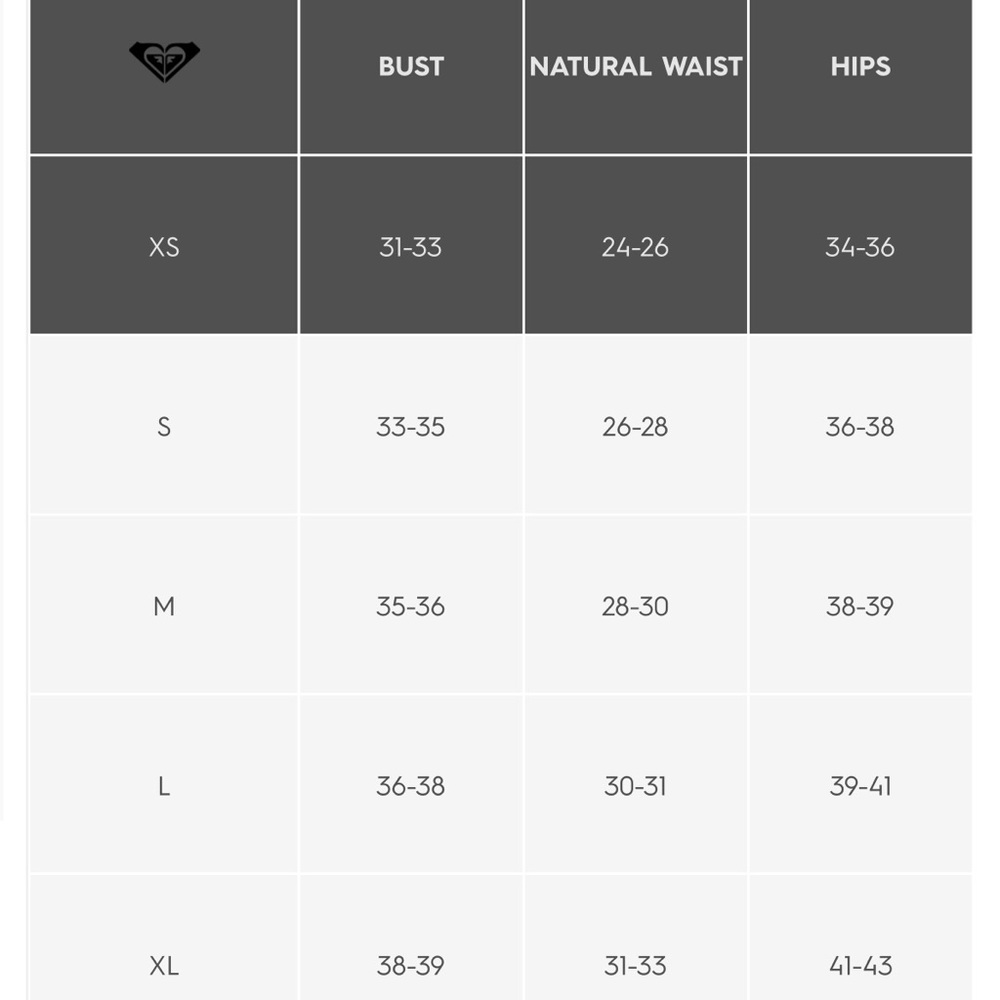Viewport: 1000px width, 1000px height.
Task: Select the BUST column header
Action: tap(411, 66)
